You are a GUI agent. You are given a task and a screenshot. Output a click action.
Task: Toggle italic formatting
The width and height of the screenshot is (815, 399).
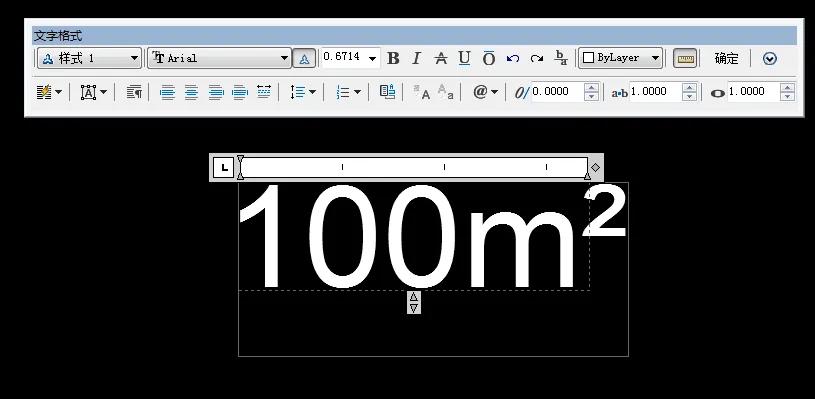(x=416, y=59)
